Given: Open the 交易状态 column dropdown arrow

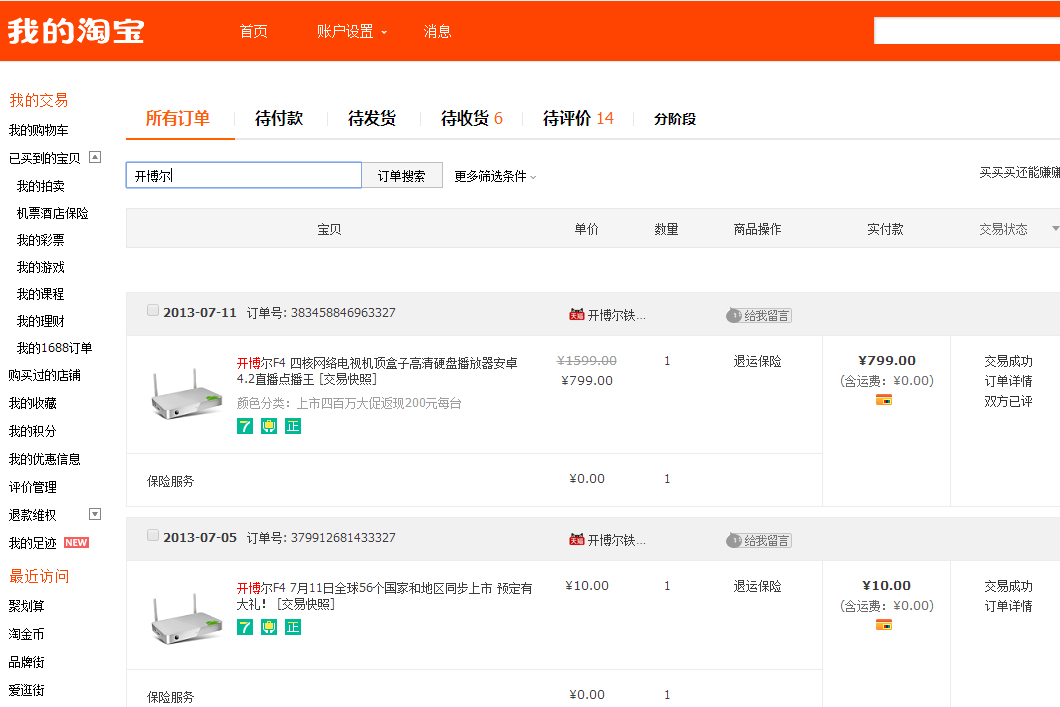Looking at the screenshot, I should [1055, 229].
